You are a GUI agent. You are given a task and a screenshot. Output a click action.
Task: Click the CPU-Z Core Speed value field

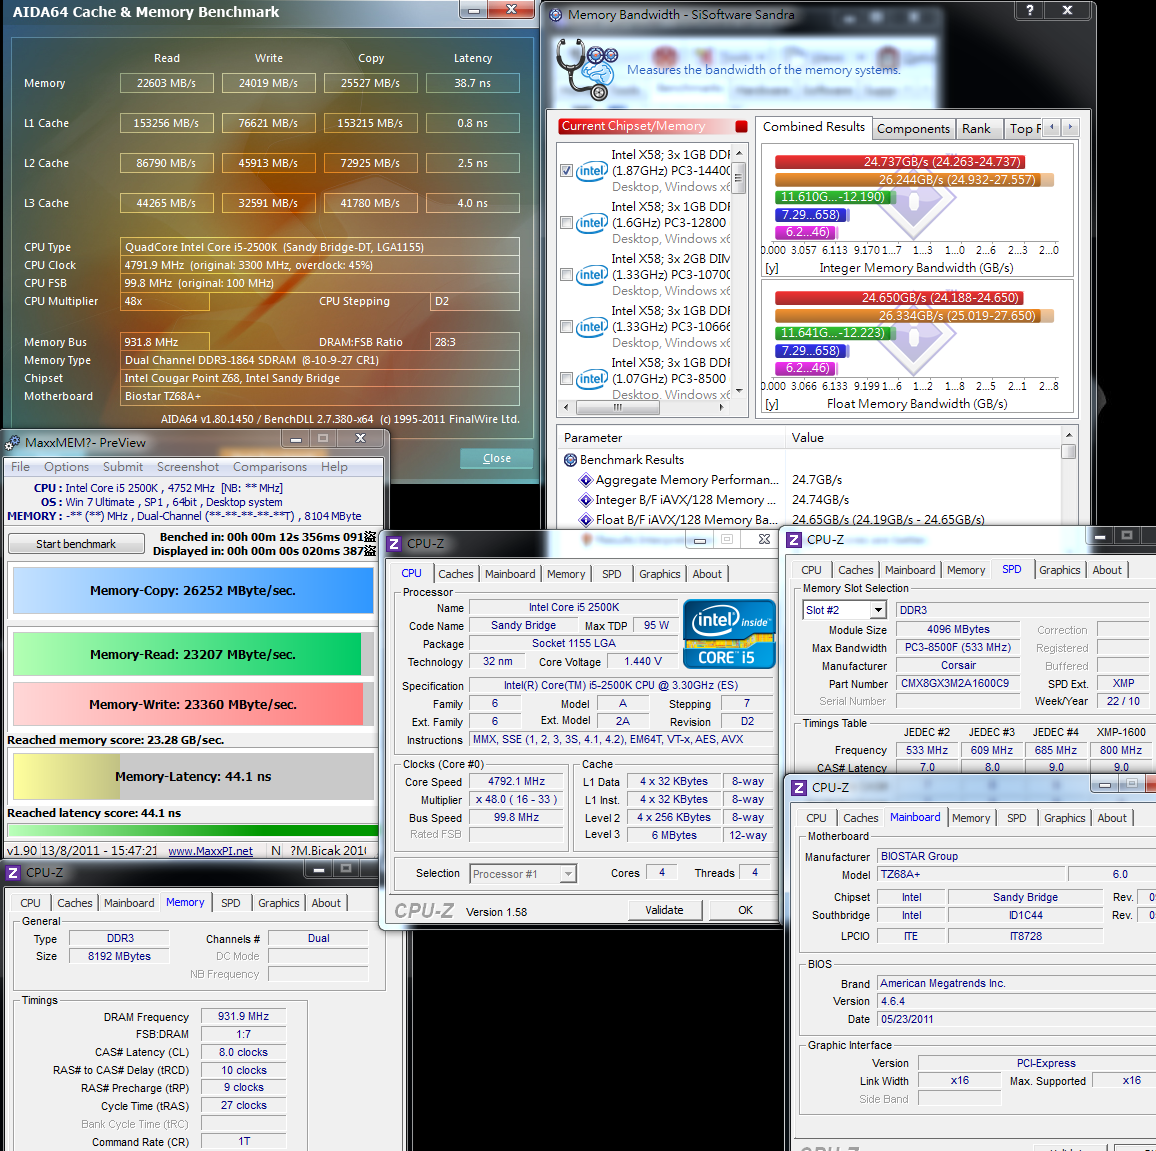click(516, 781)
